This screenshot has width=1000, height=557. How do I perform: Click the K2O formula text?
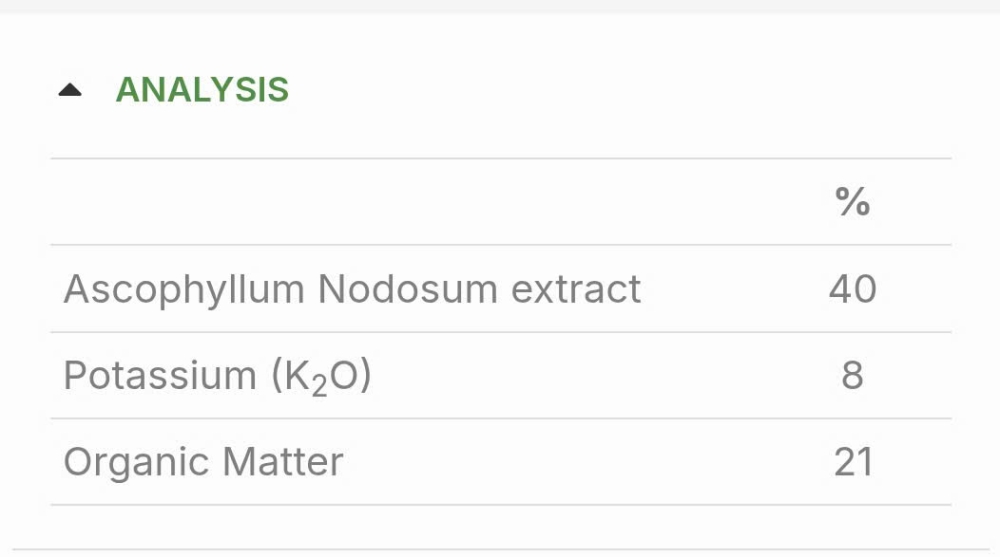[322, 376]
